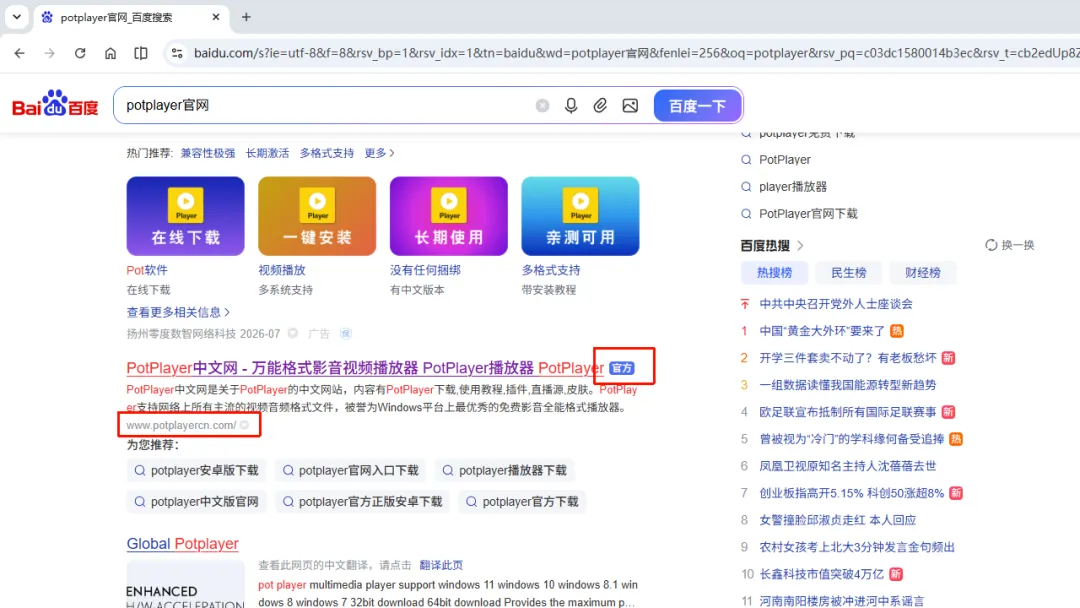Select PotPlayer官网下载 related search
The height and width of the screenshot is (608, 1080).
click(808, 213)
